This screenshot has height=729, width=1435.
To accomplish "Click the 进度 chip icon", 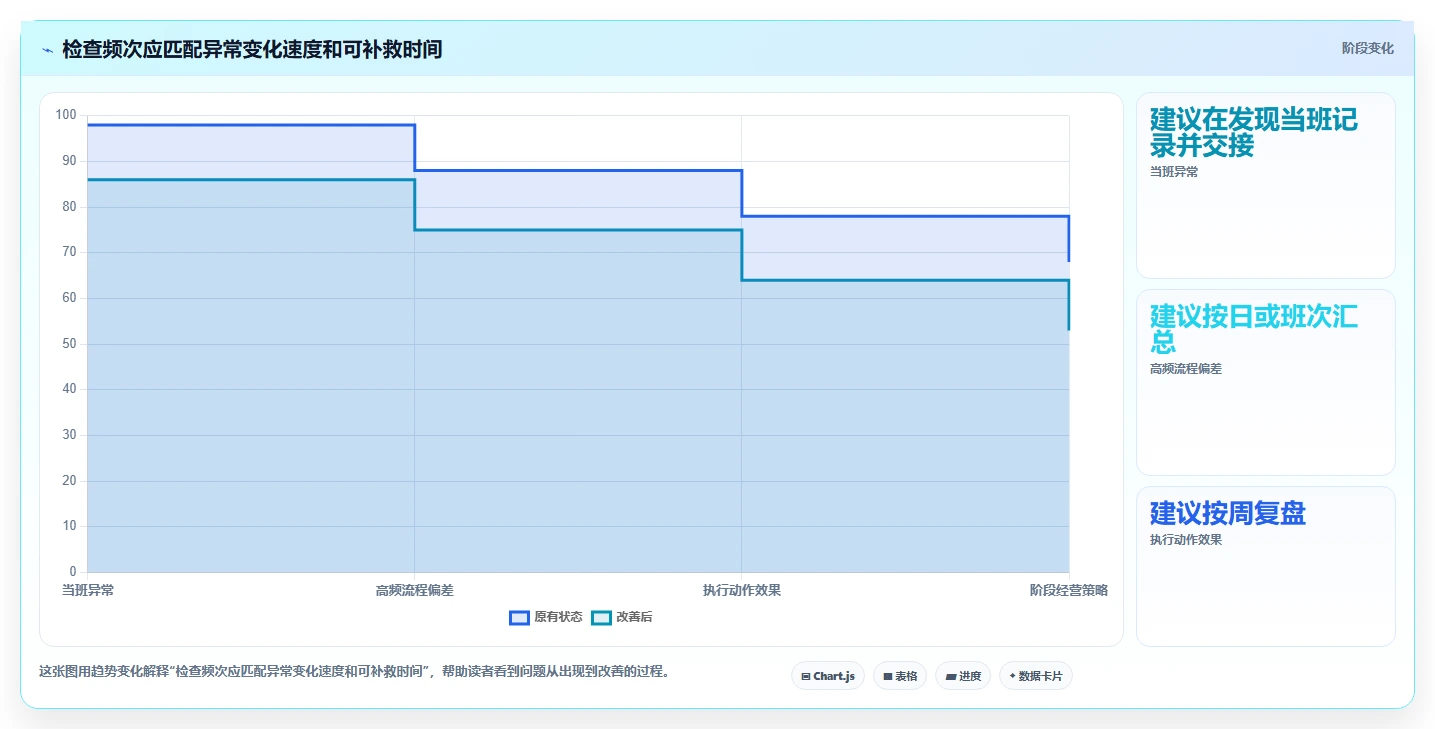I will click(x=950, y=677).
